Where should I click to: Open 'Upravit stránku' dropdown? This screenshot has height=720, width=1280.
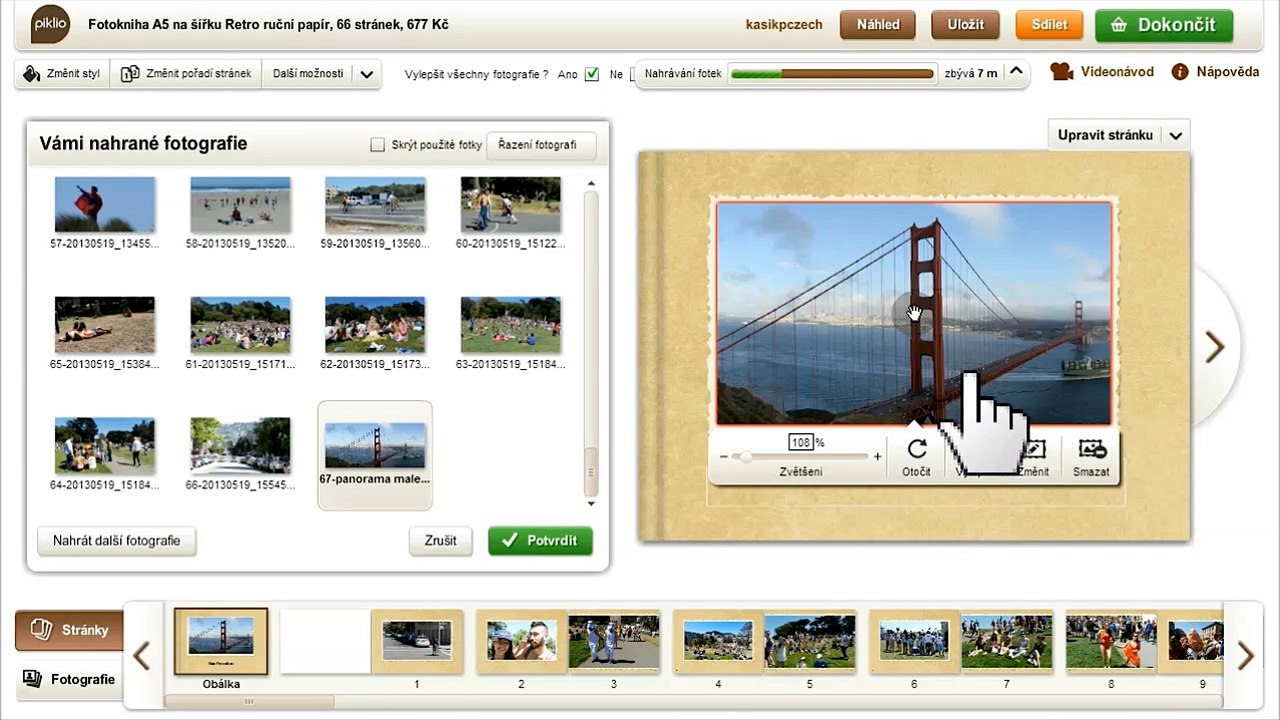[x=1176, y=135]
